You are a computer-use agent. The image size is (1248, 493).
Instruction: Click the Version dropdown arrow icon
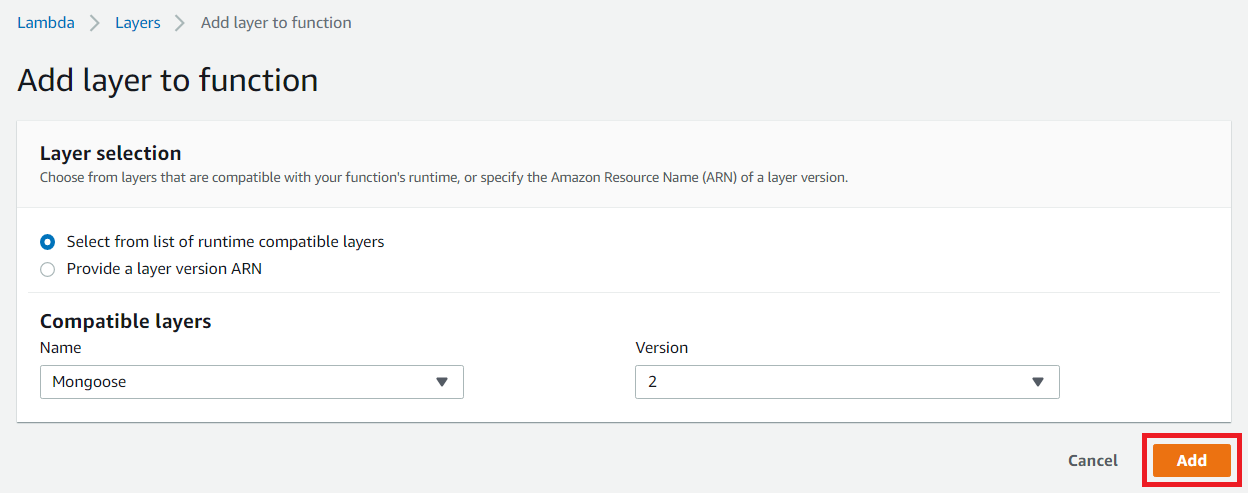pos(1038,382)
